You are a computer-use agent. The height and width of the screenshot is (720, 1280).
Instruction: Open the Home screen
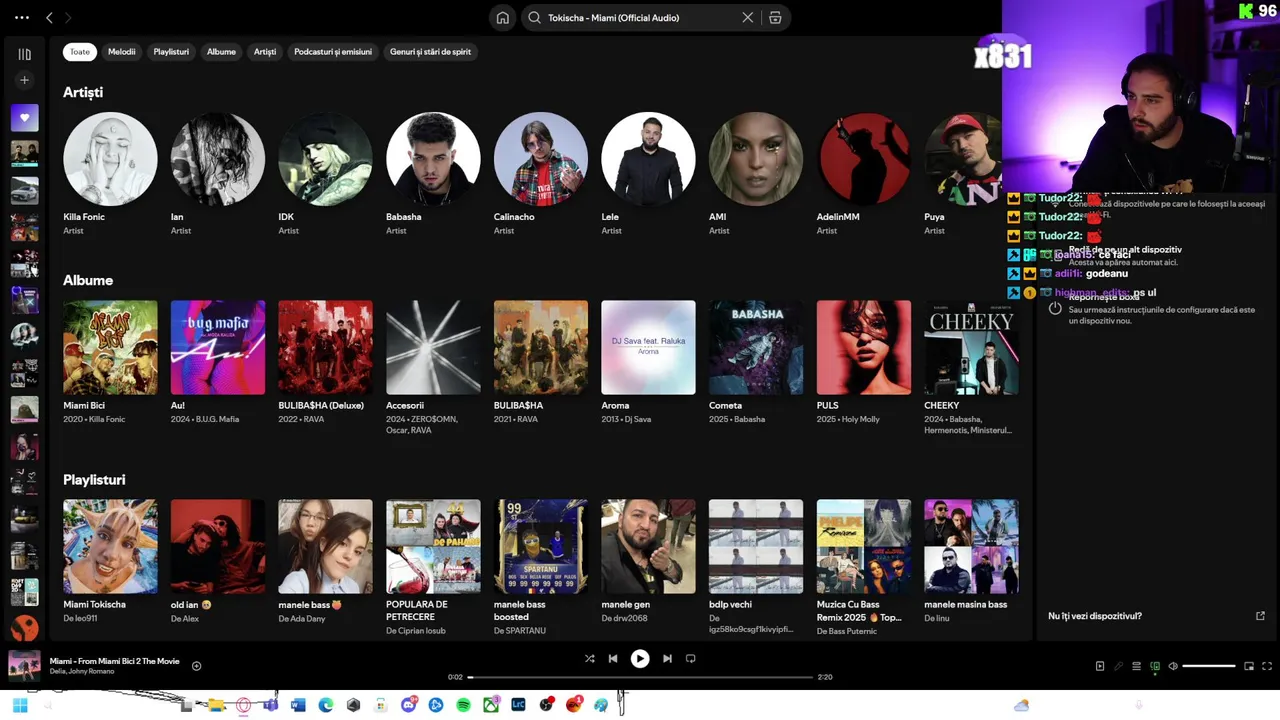pyautogui.click(x=503, y=18)
